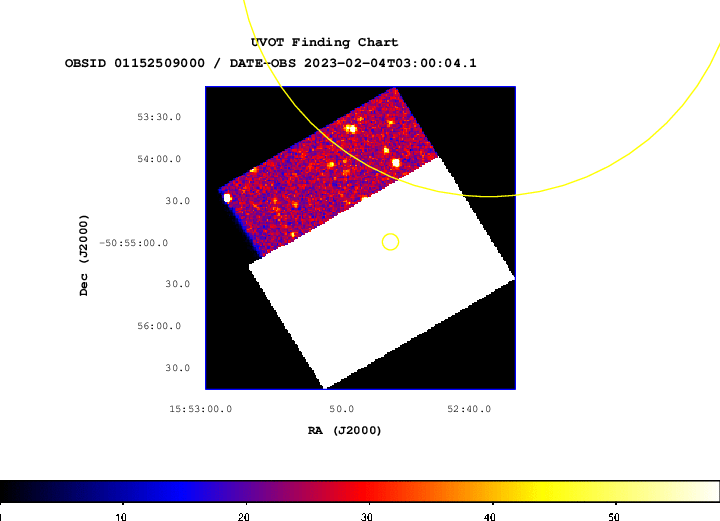Click the 52:40.0 right ascension label
The width and height of the screenshot is (720, 521).
469,409
